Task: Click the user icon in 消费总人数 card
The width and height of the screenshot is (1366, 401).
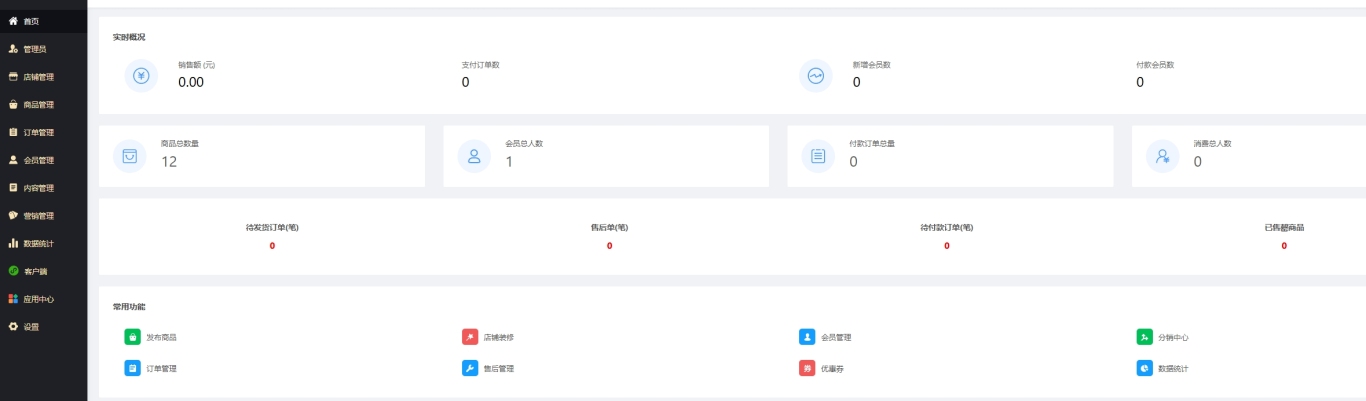Action: 1162,156
